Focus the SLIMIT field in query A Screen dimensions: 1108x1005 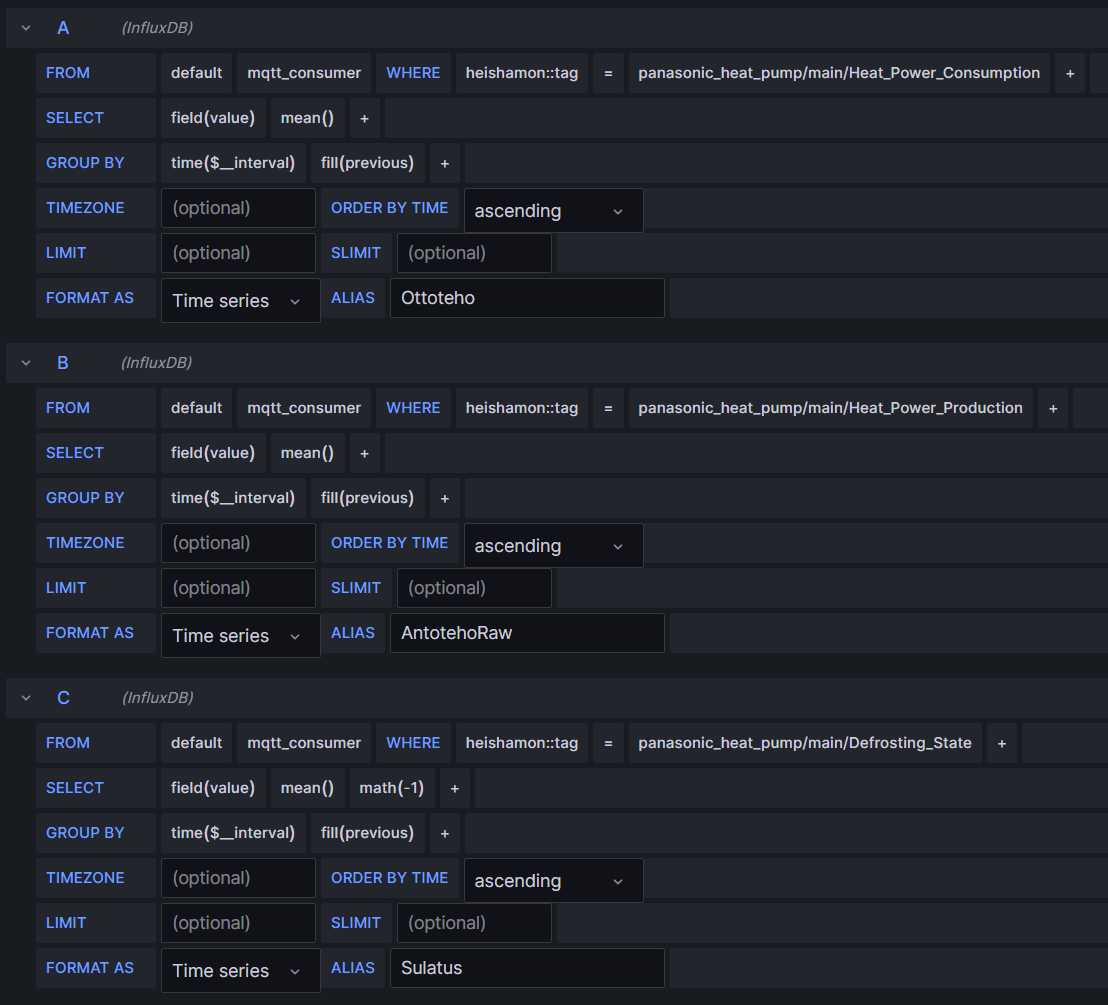click(x=474, y=253)
